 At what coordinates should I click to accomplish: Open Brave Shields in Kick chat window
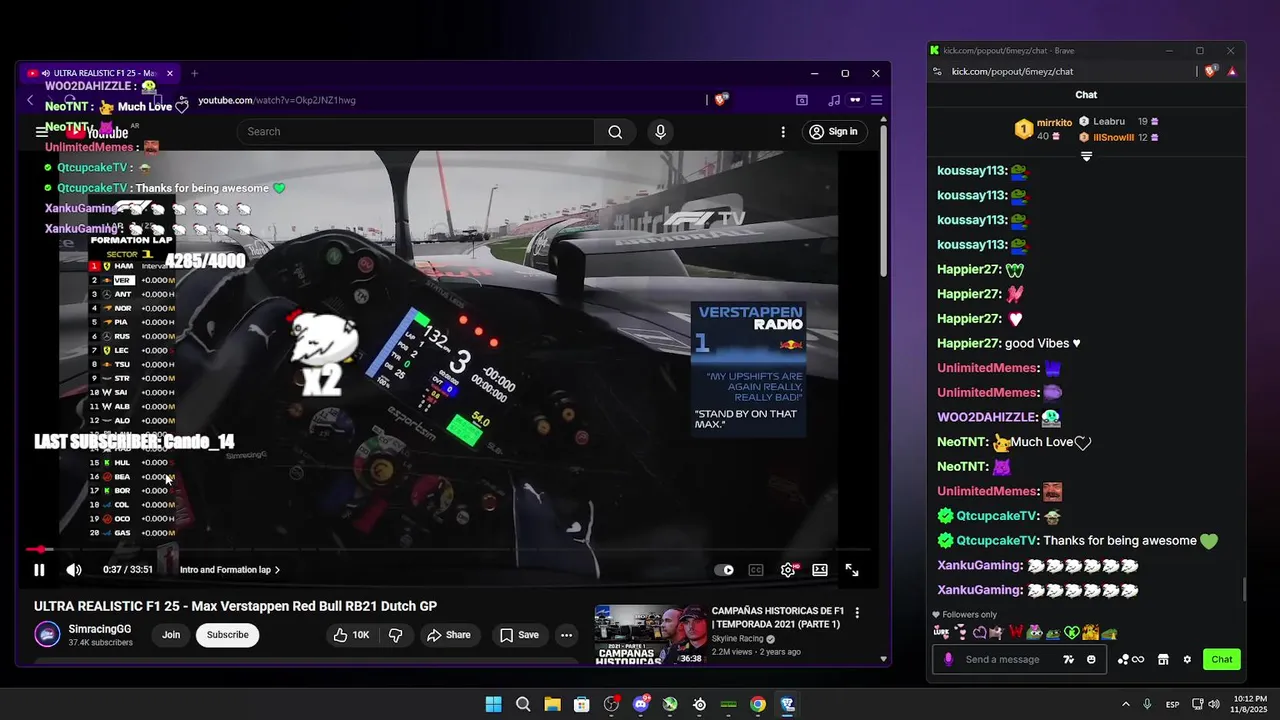click(x=1210, y=71)
